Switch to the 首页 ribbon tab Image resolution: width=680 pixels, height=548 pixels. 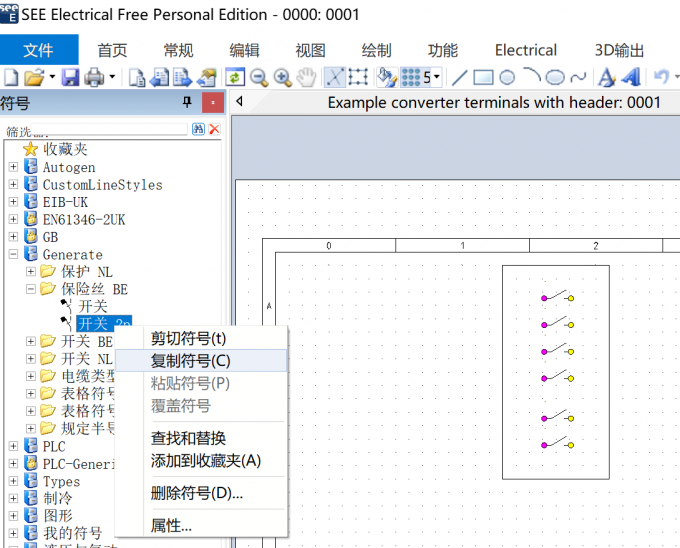[112, 50]
